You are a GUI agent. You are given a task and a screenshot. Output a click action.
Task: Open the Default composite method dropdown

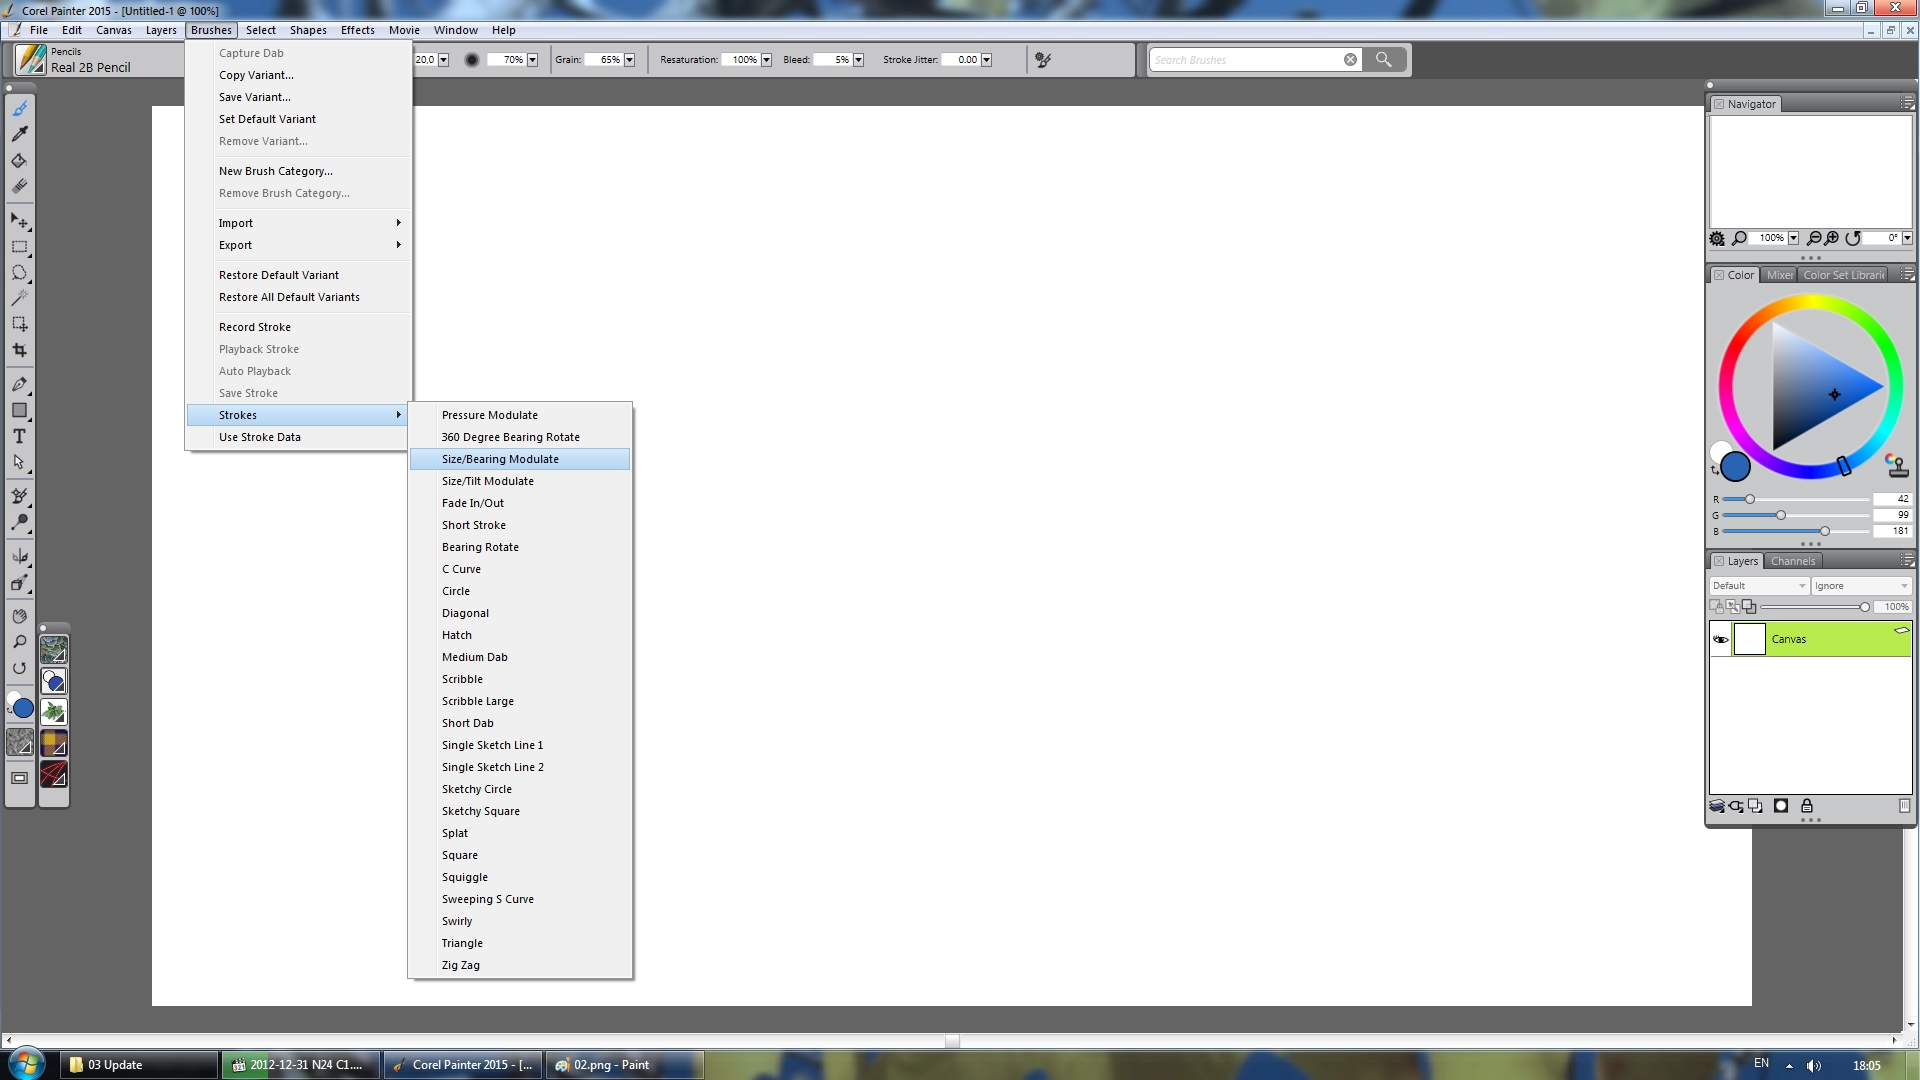click(x=1759, y=586)
